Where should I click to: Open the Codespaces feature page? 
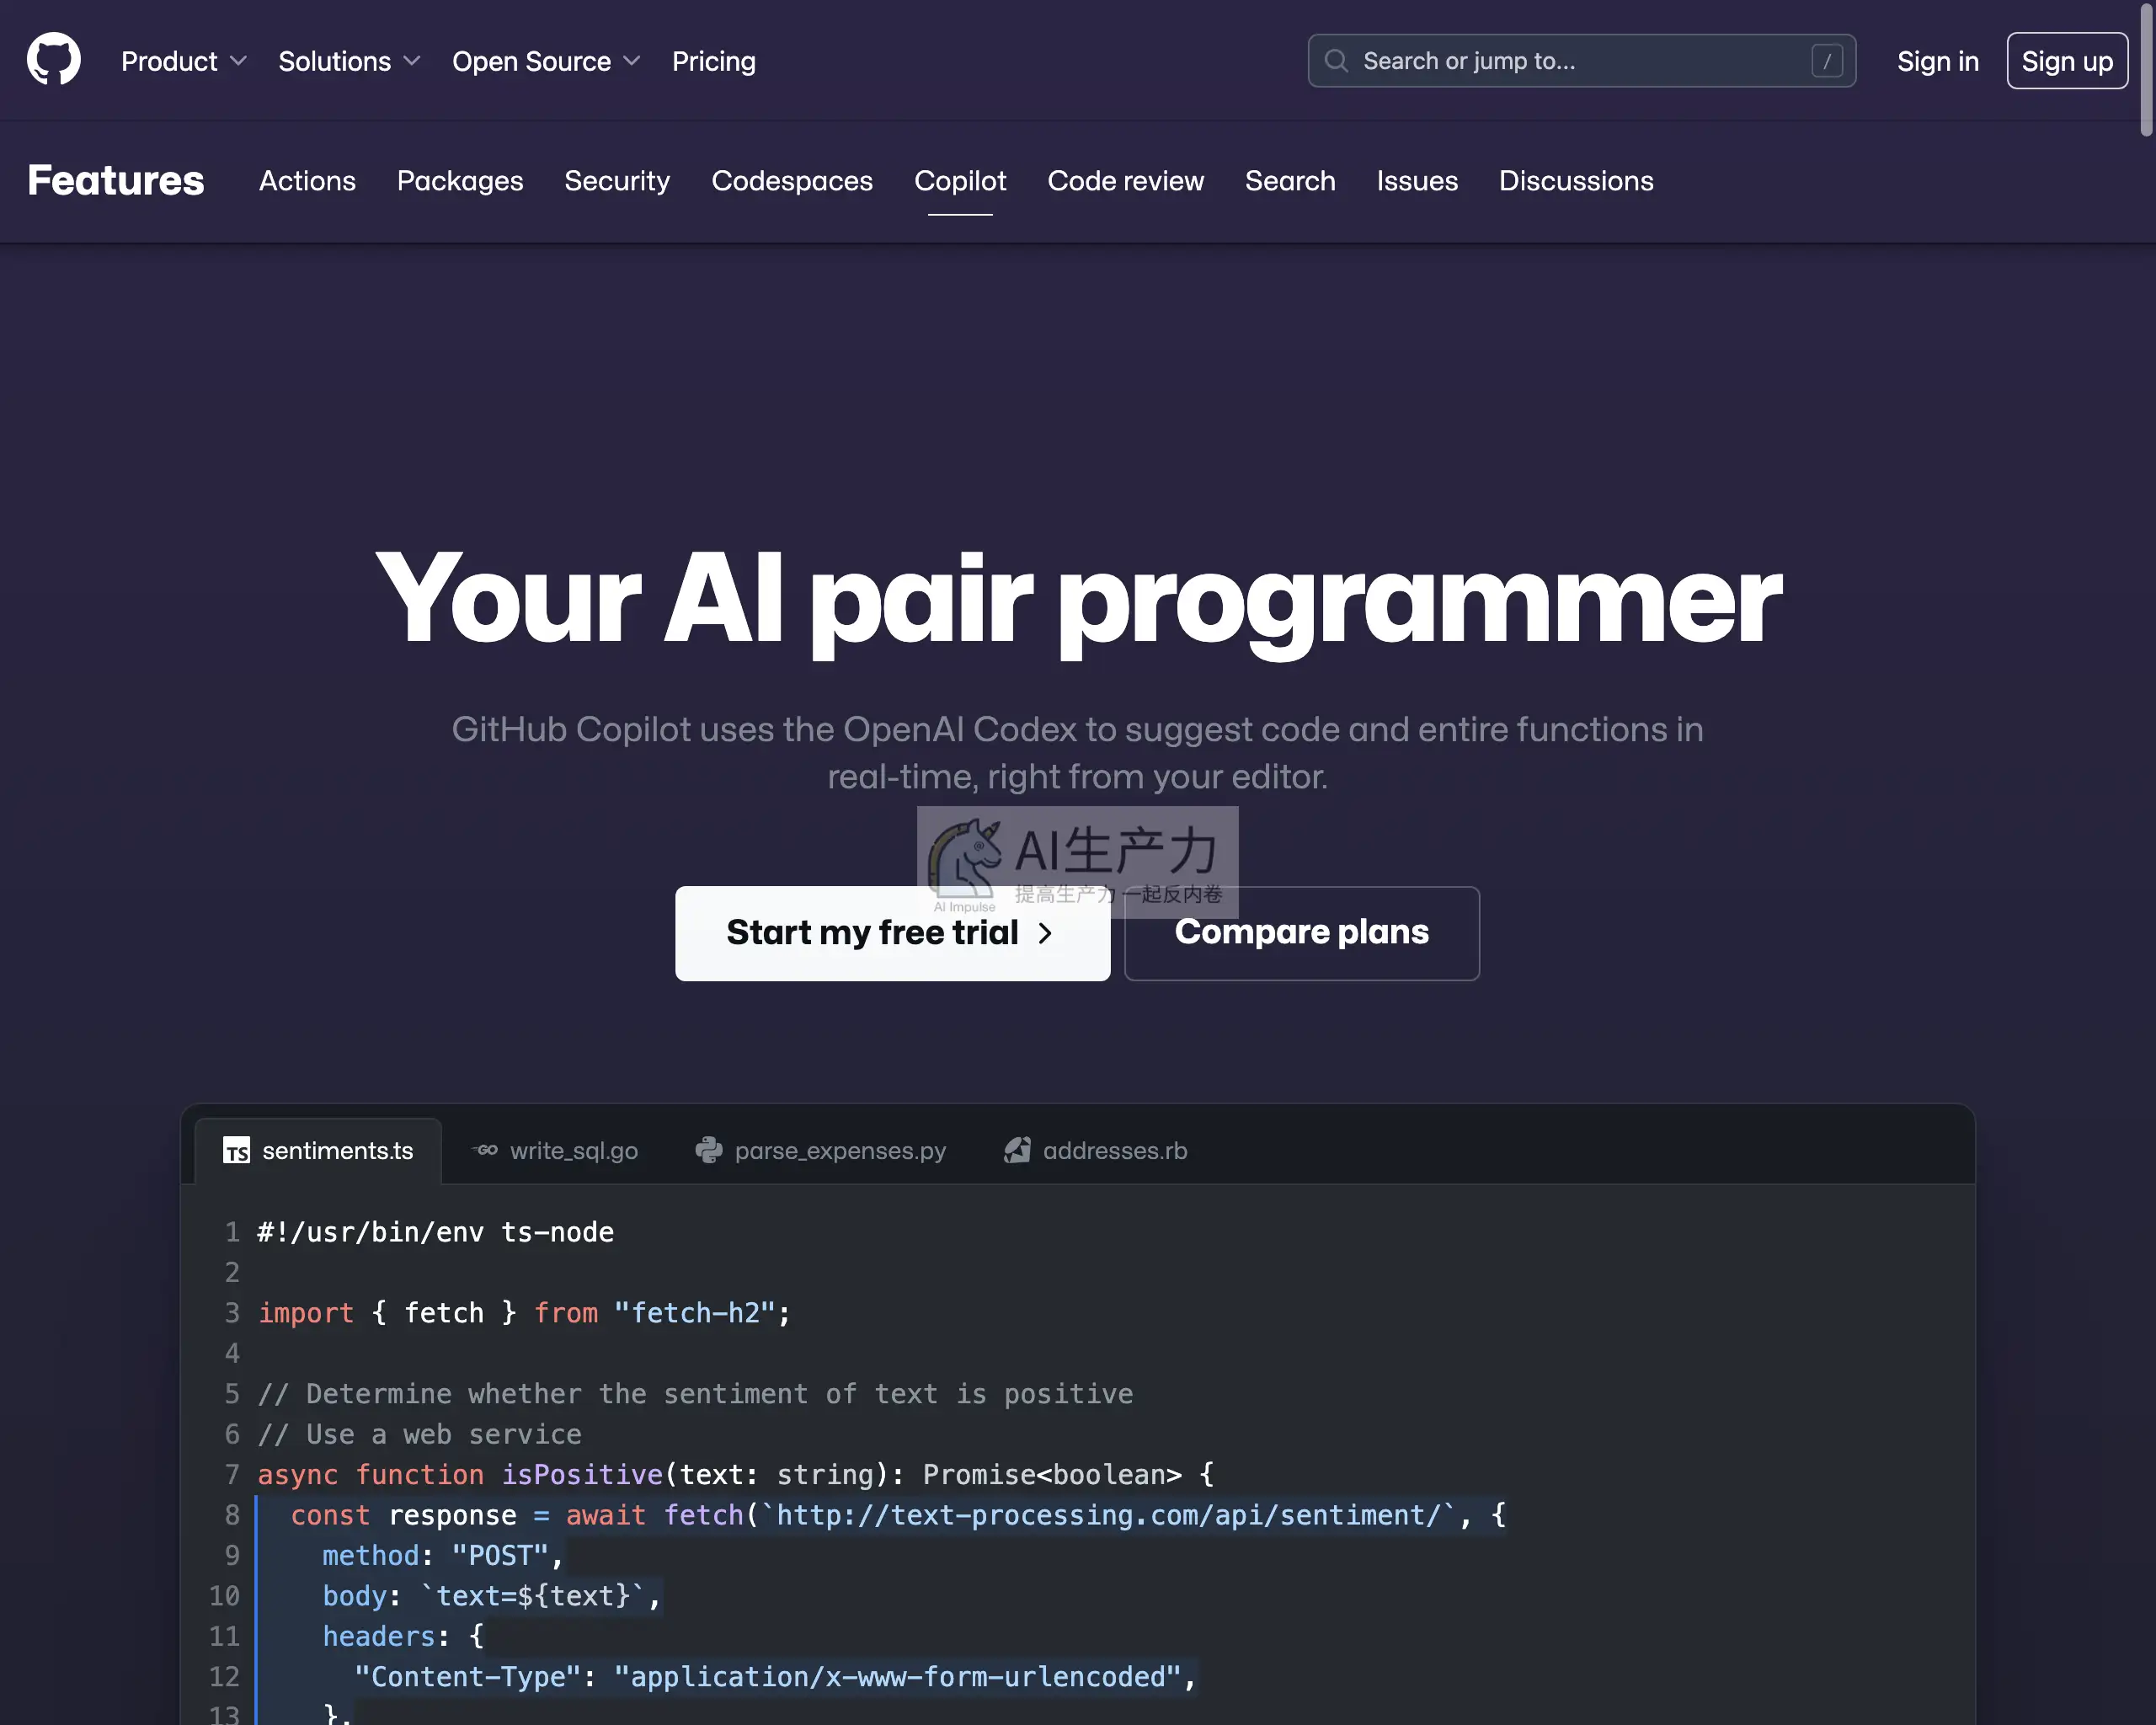(x=792, y=181)
